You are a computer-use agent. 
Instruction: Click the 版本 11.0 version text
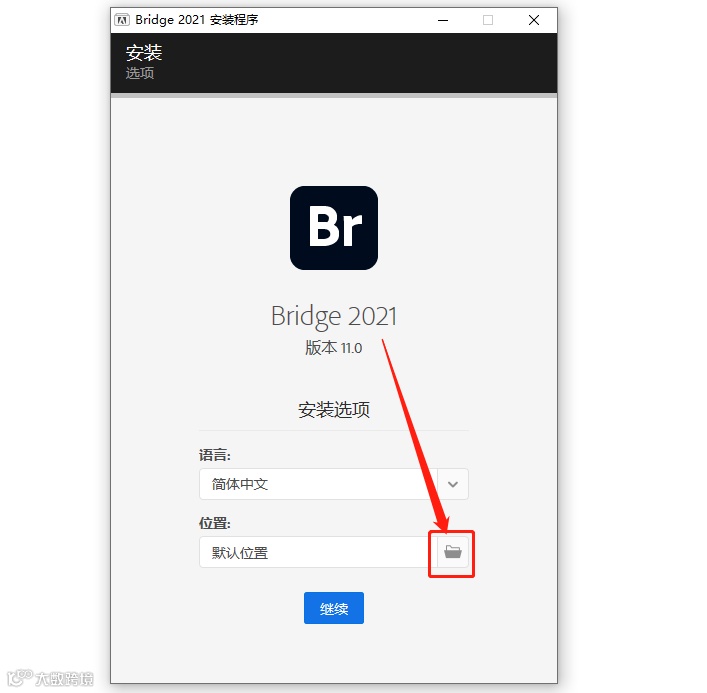pyautogui.click(x=334, y=348)
